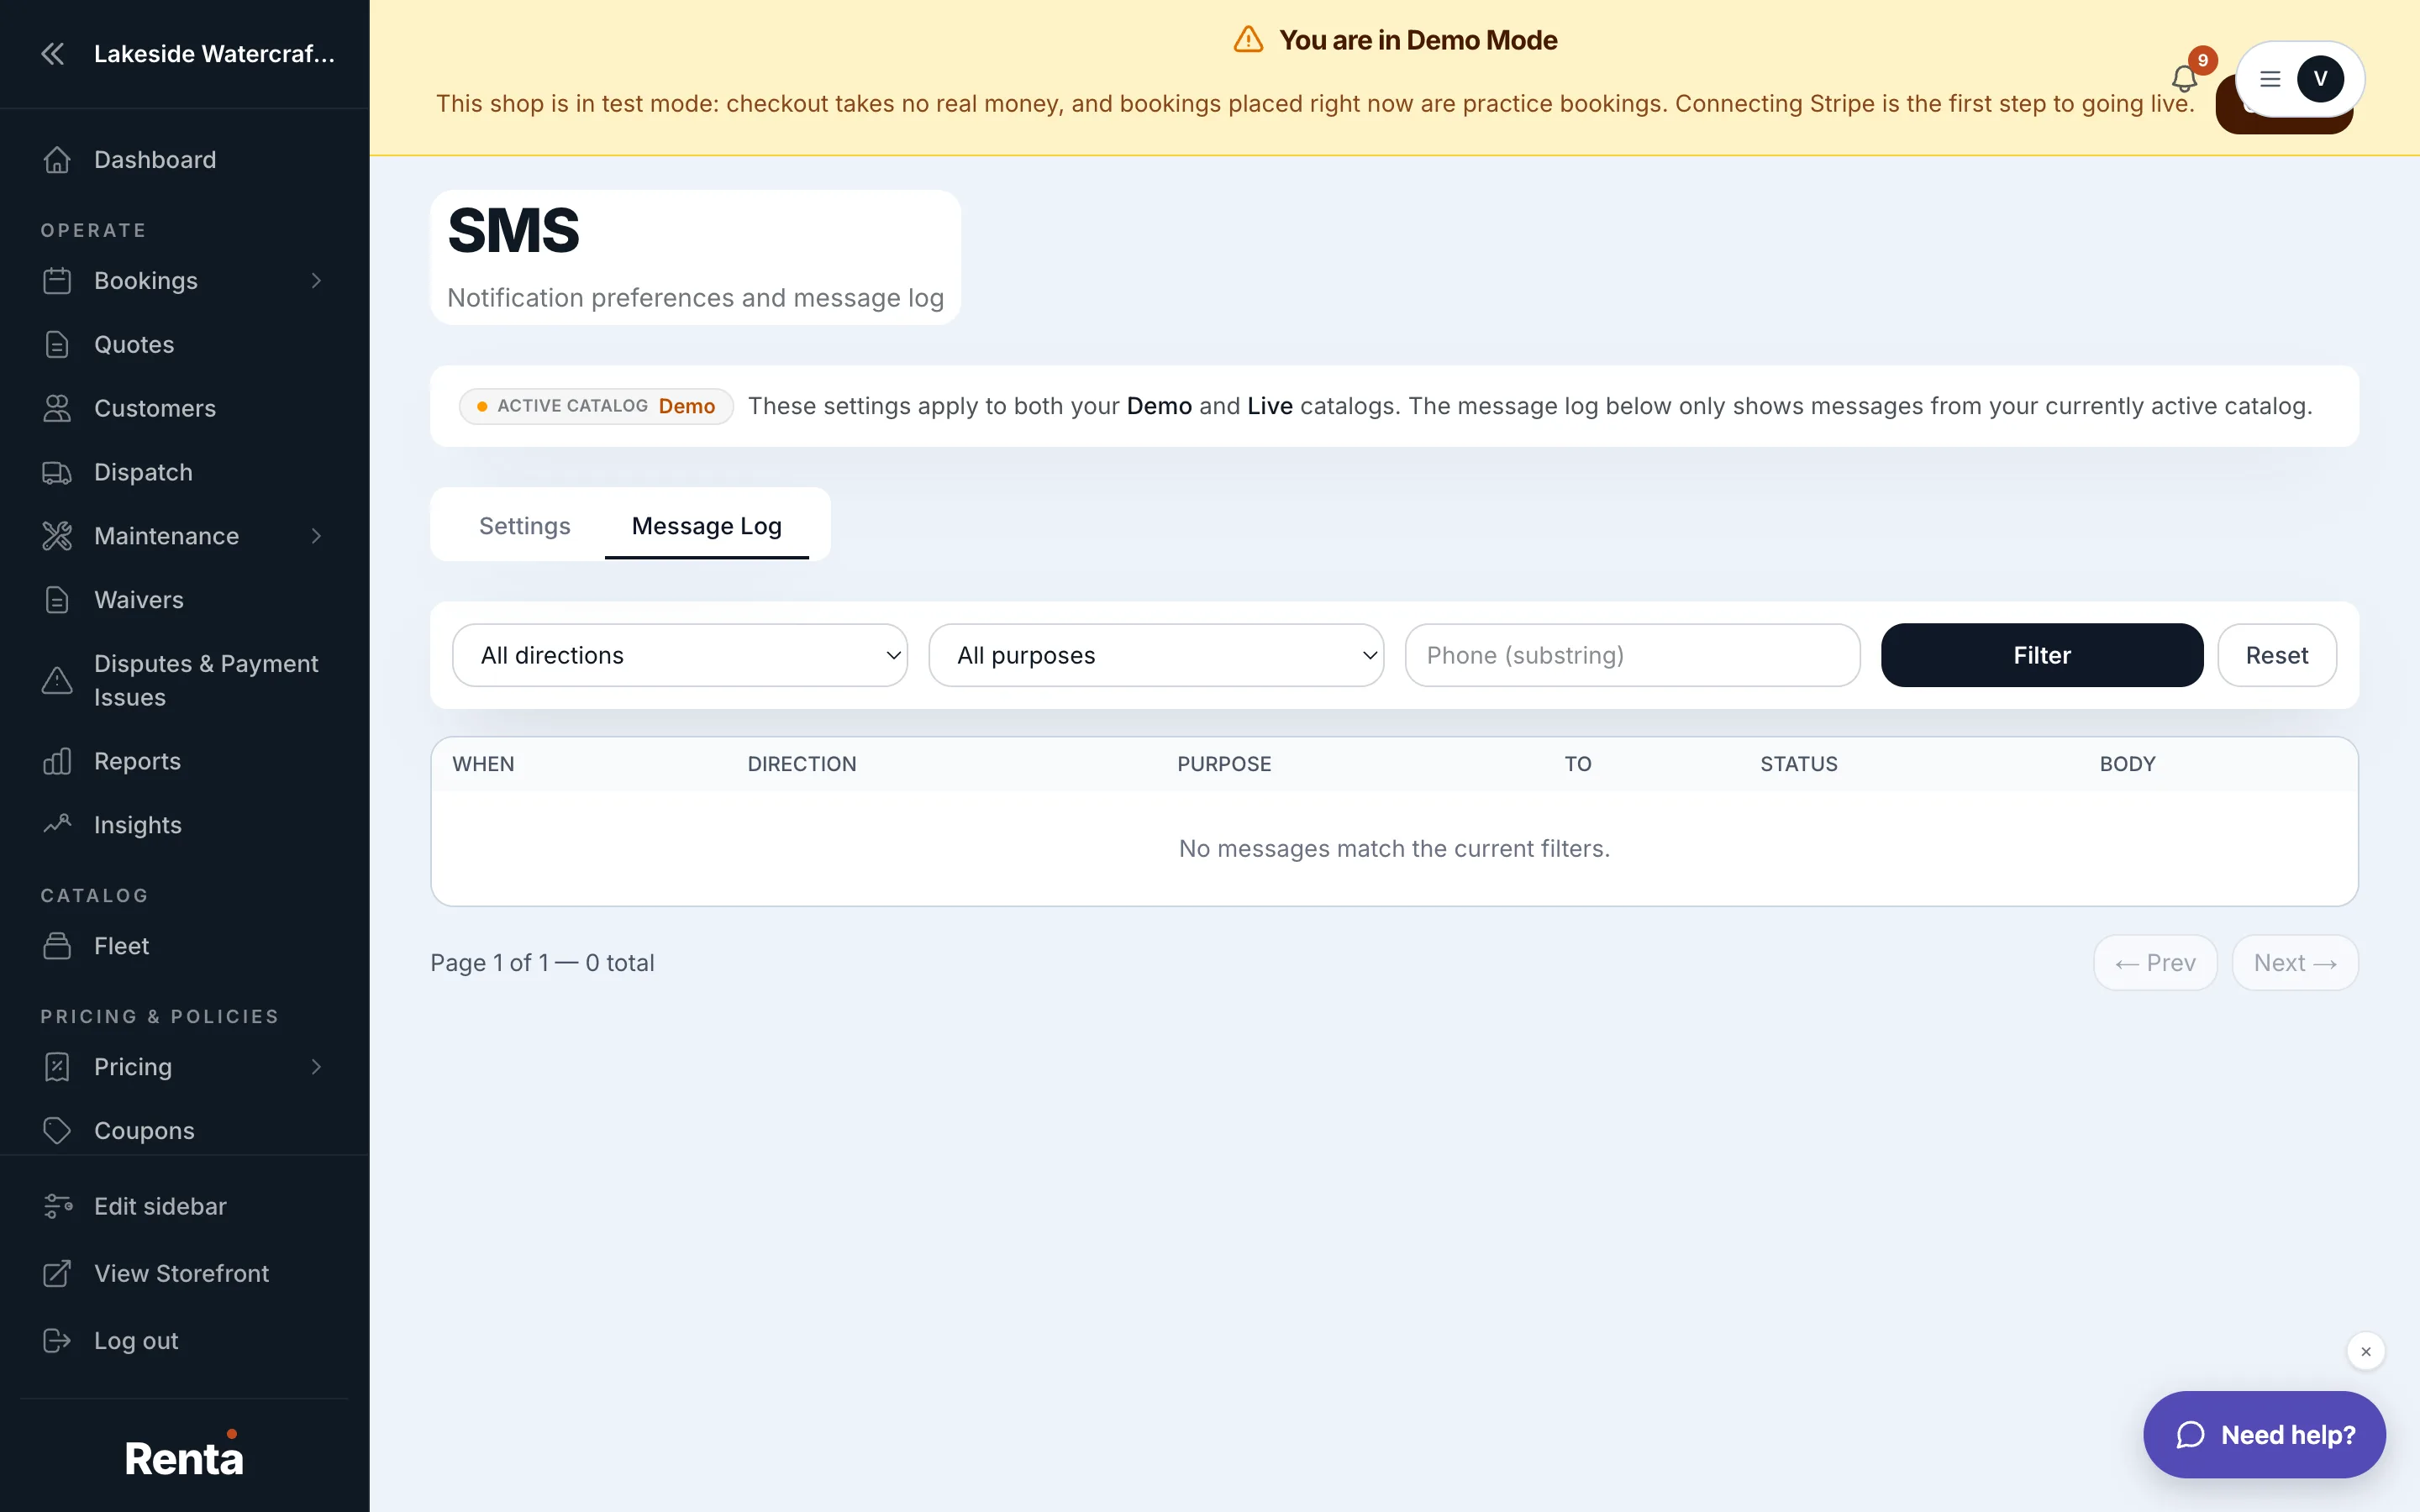Click the Customers people icon
Screen dimensions: 2420x1512
pyautogui.click(x=57, y=409)
